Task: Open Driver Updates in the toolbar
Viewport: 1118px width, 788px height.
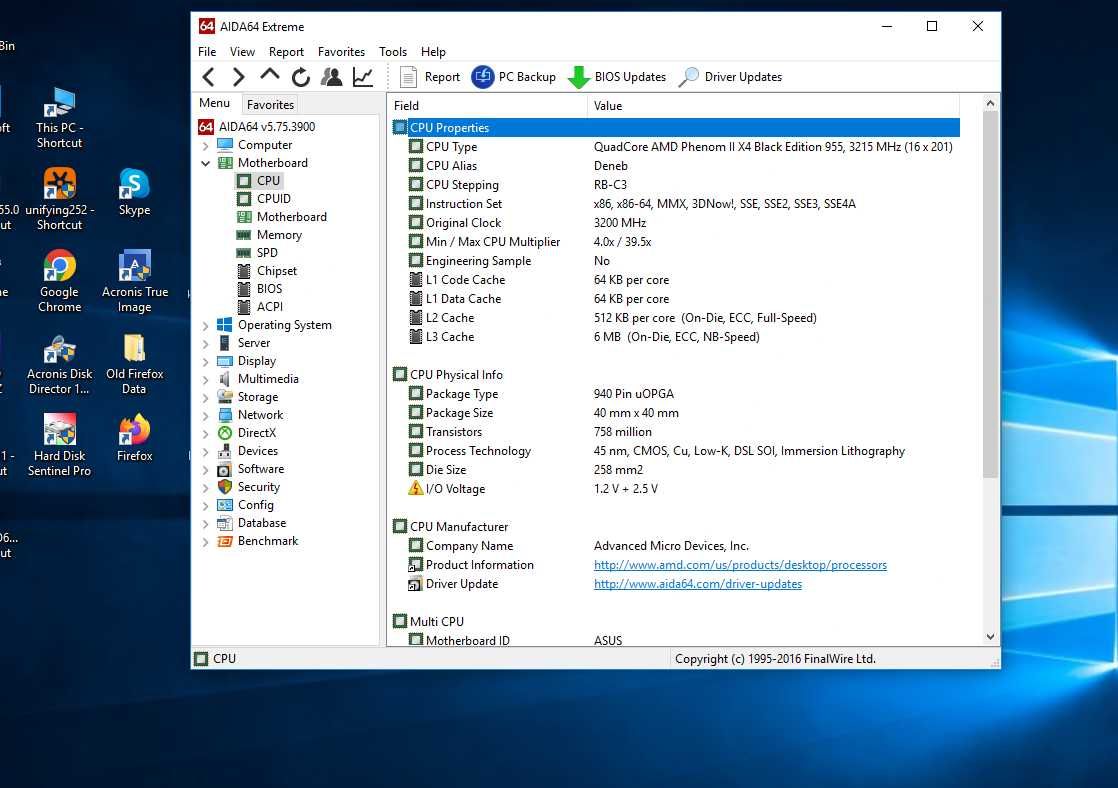Action: coord(730,77)
